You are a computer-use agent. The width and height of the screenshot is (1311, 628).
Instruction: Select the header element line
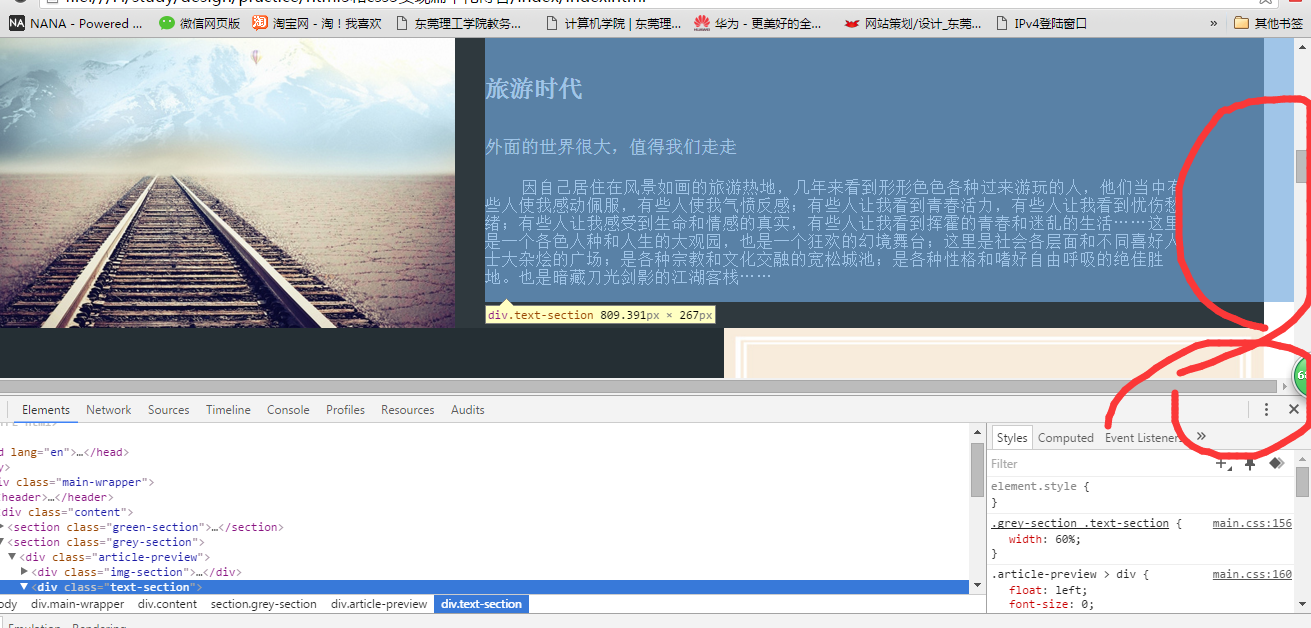[x=56, y=497]
